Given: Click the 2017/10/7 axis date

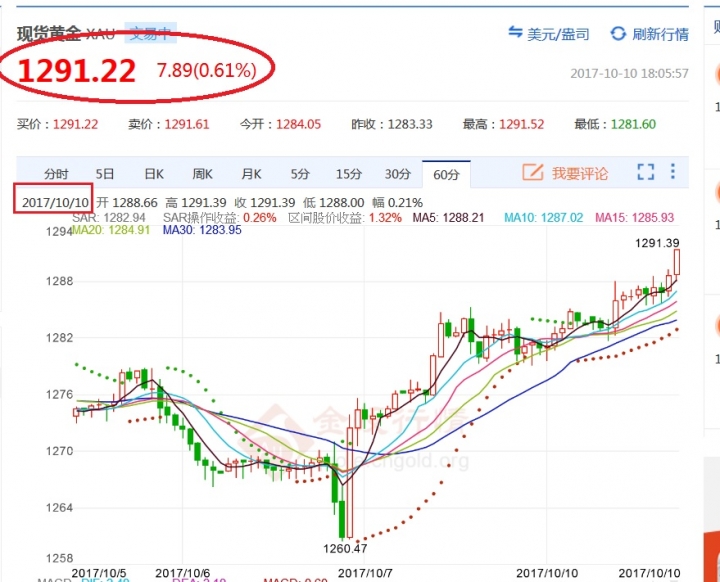Looking at the screenshot, I should click(x=366, y=573).
